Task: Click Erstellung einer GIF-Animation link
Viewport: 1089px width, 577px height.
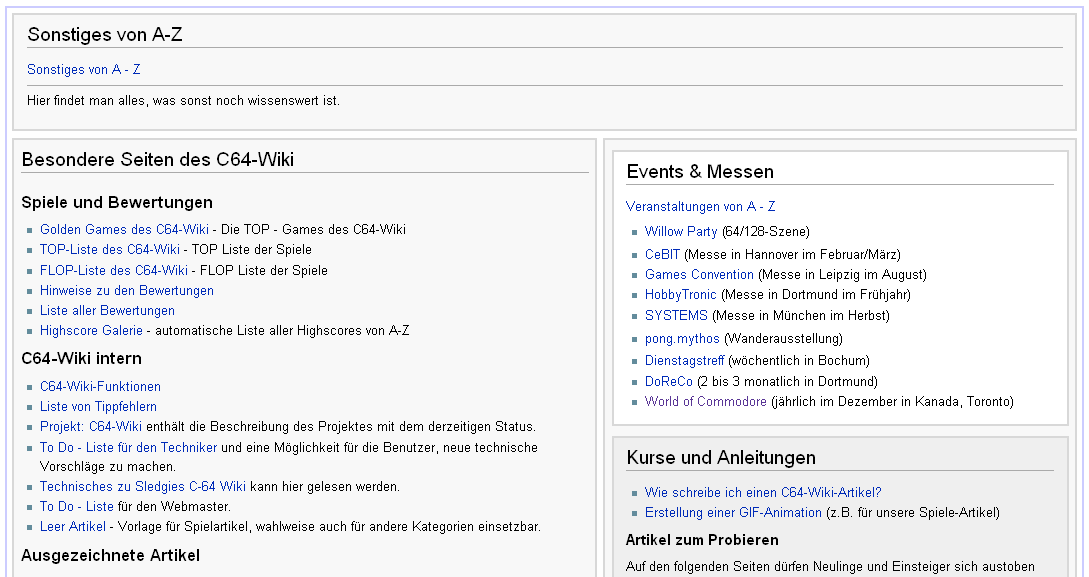Action: tap(733, 512)
